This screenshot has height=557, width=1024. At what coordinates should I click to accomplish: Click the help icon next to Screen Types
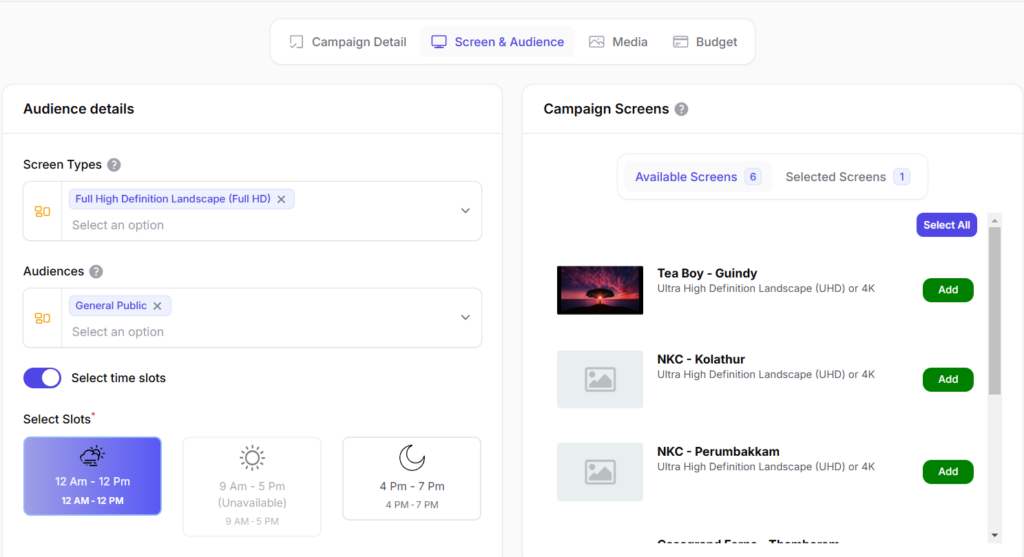click(114, 165)
